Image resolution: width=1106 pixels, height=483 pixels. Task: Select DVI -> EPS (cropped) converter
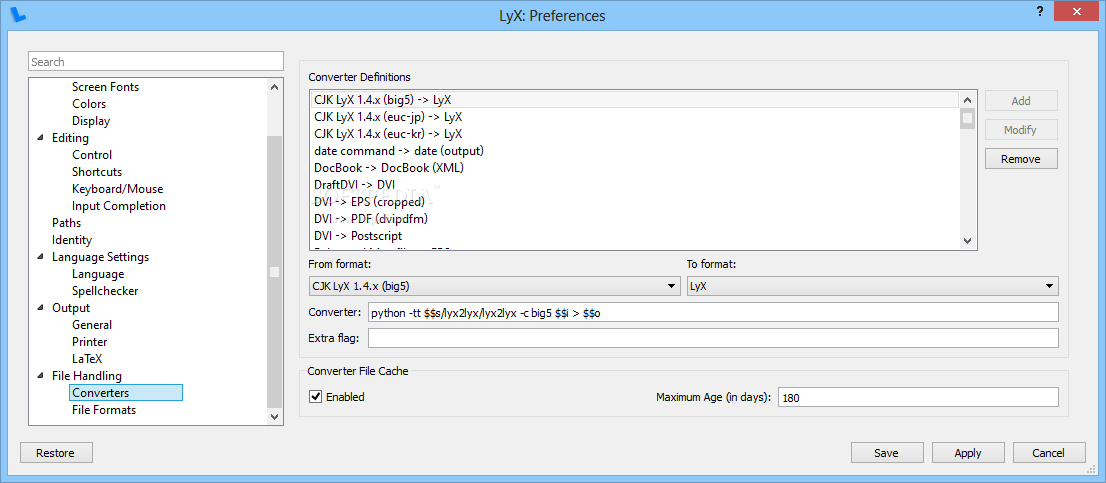634,202
